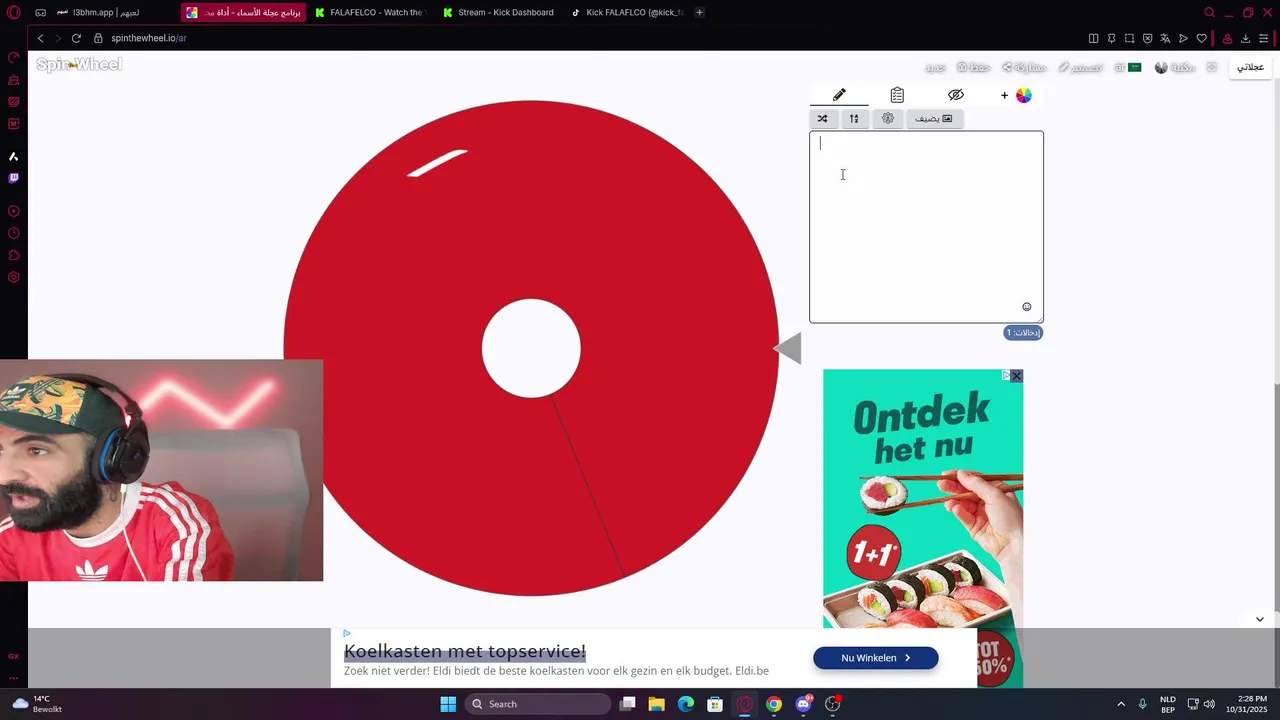Switch to Stream - Kick Dashboard tab
The image size is (1280, 720).
click(x=498, y=12)
